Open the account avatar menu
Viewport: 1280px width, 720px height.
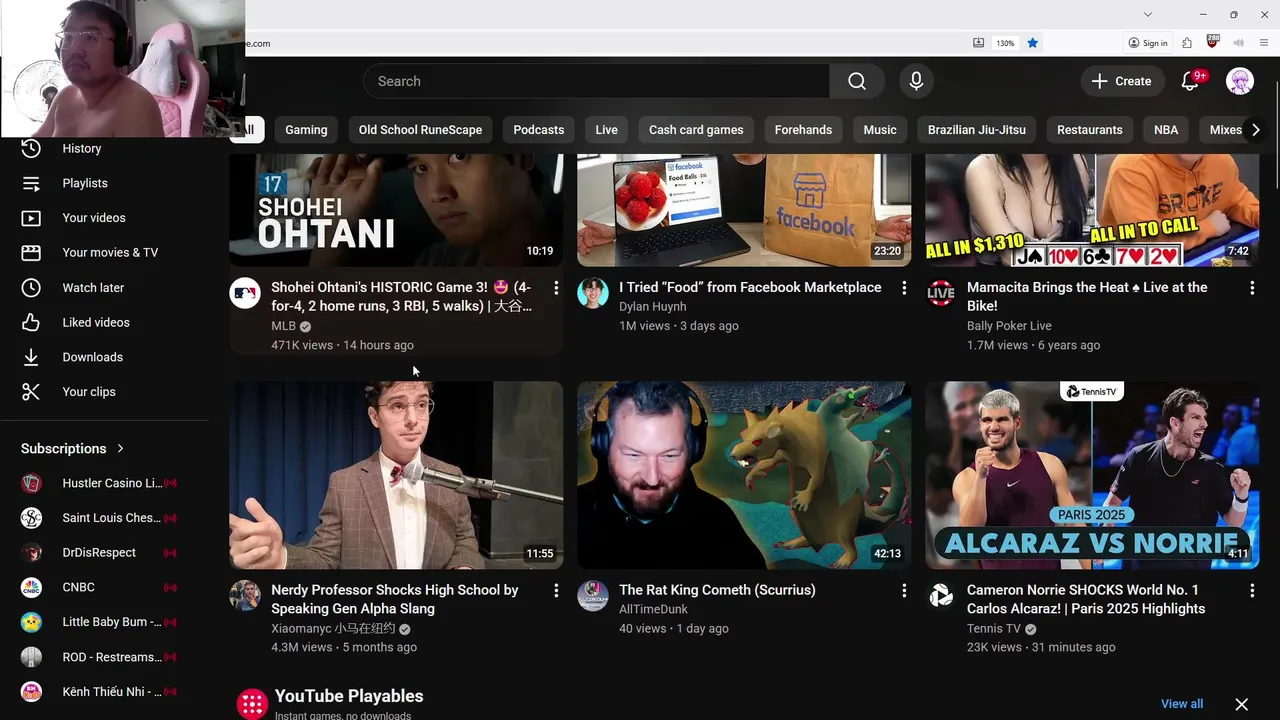click(x=1240, y=81)
